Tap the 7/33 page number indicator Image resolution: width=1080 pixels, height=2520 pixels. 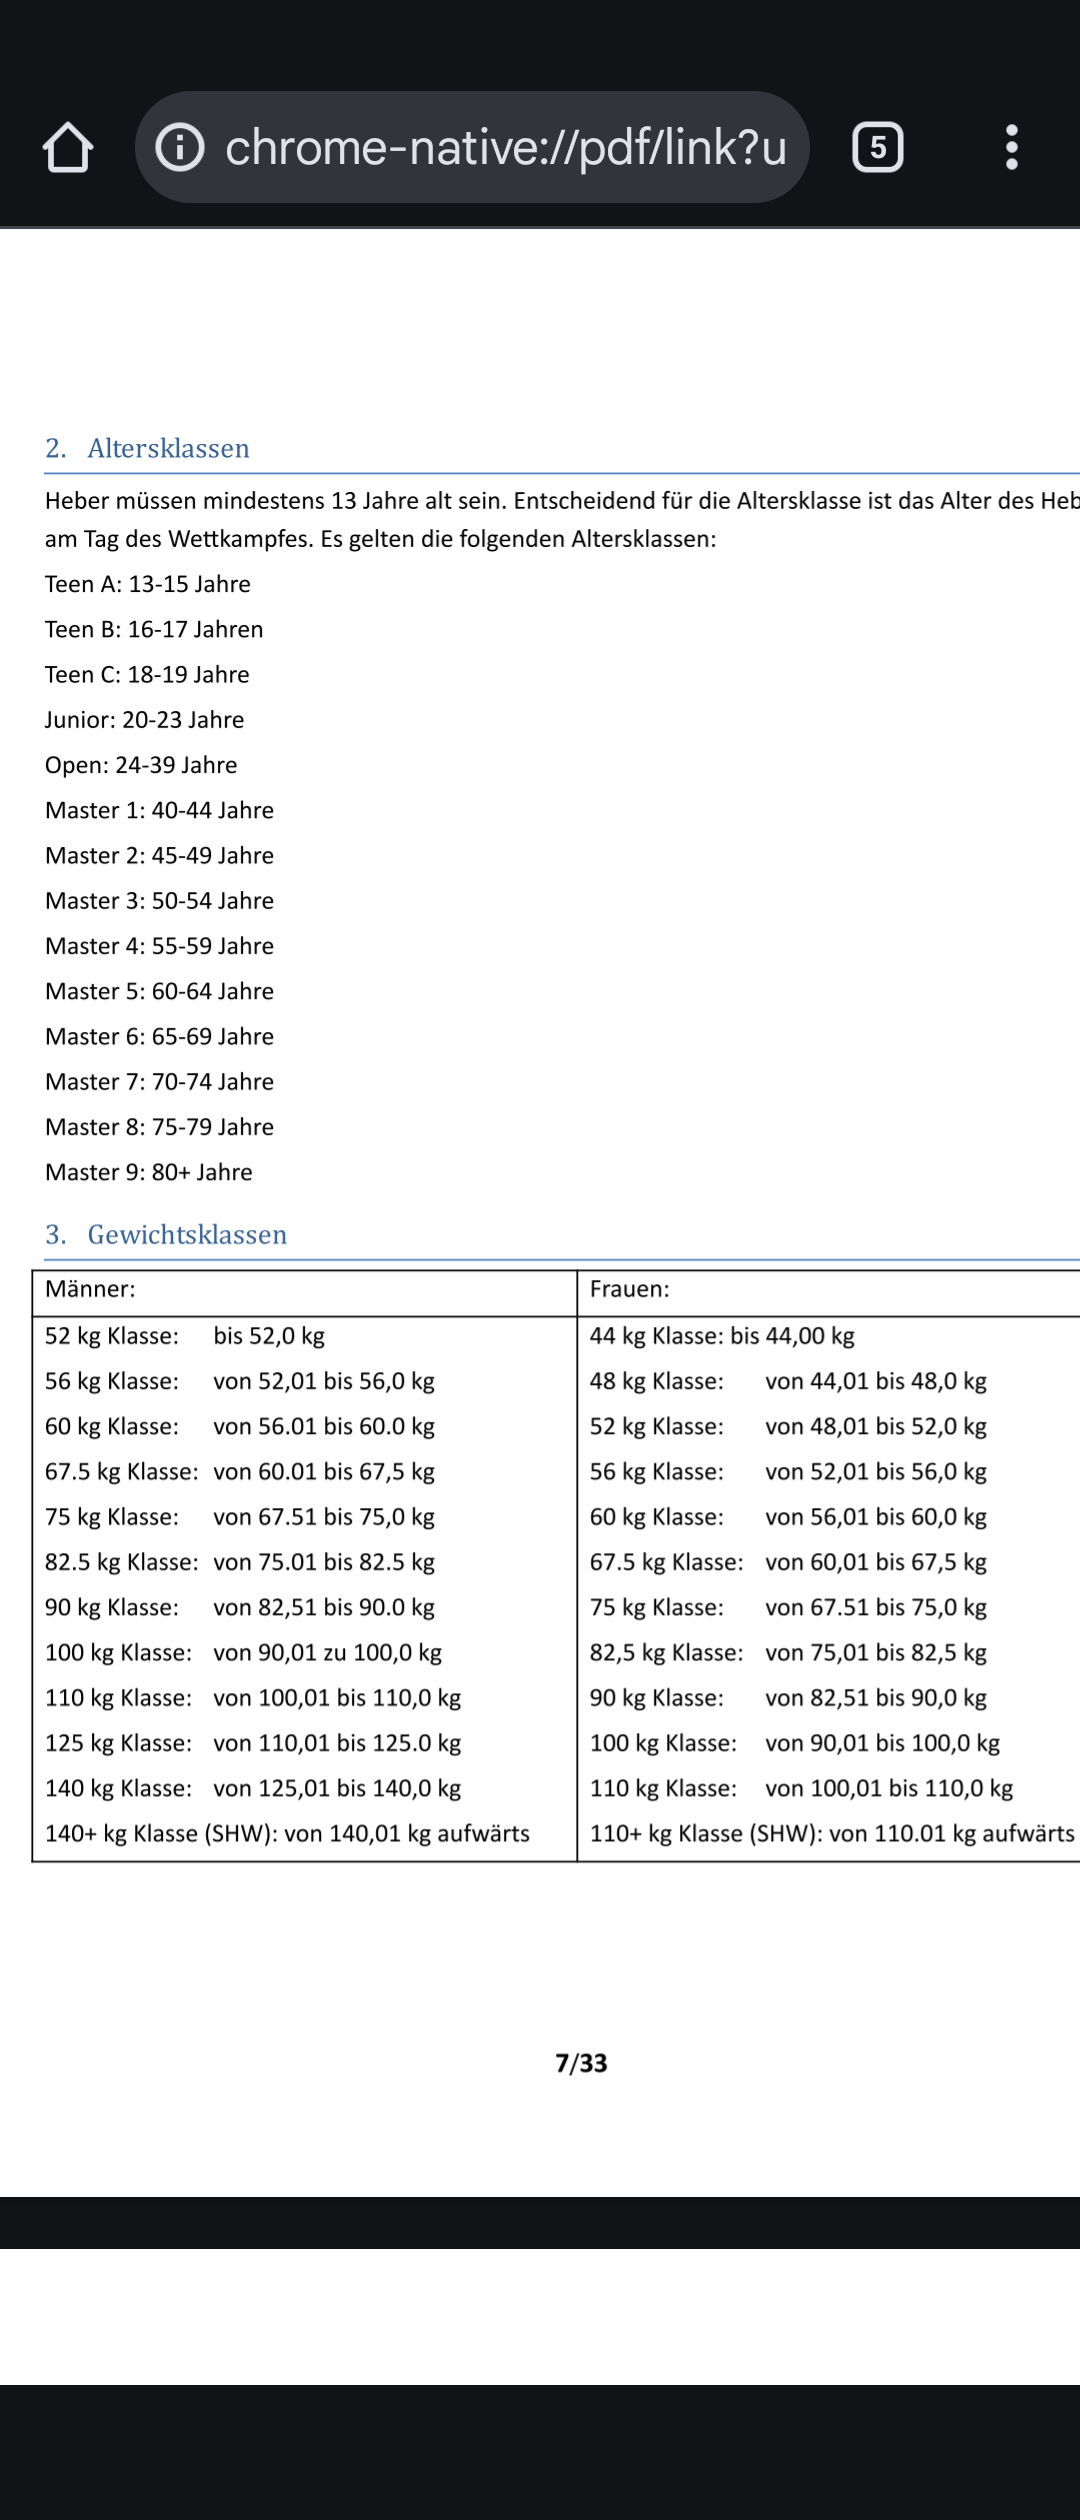pyautogui.click(x=581, y=2063)
